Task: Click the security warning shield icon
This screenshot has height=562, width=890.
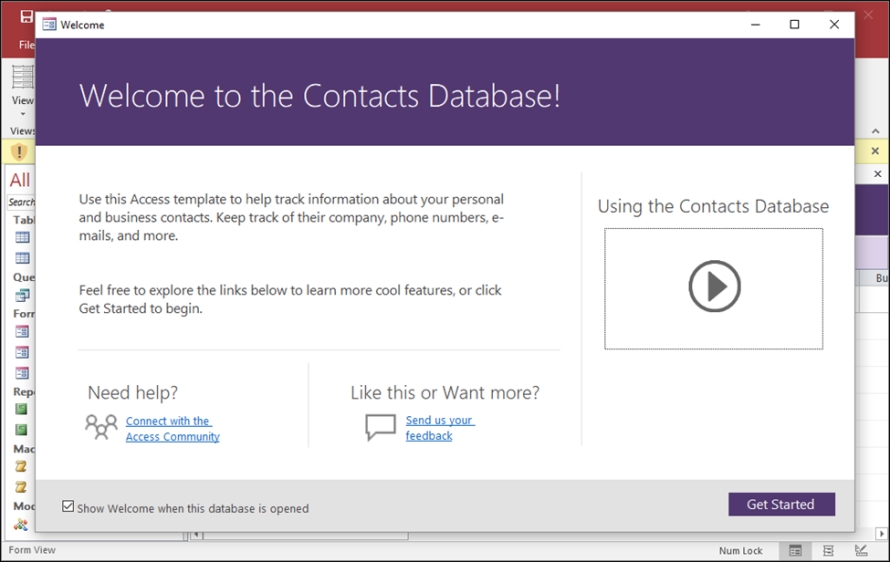Action: [x=19, y=152]
